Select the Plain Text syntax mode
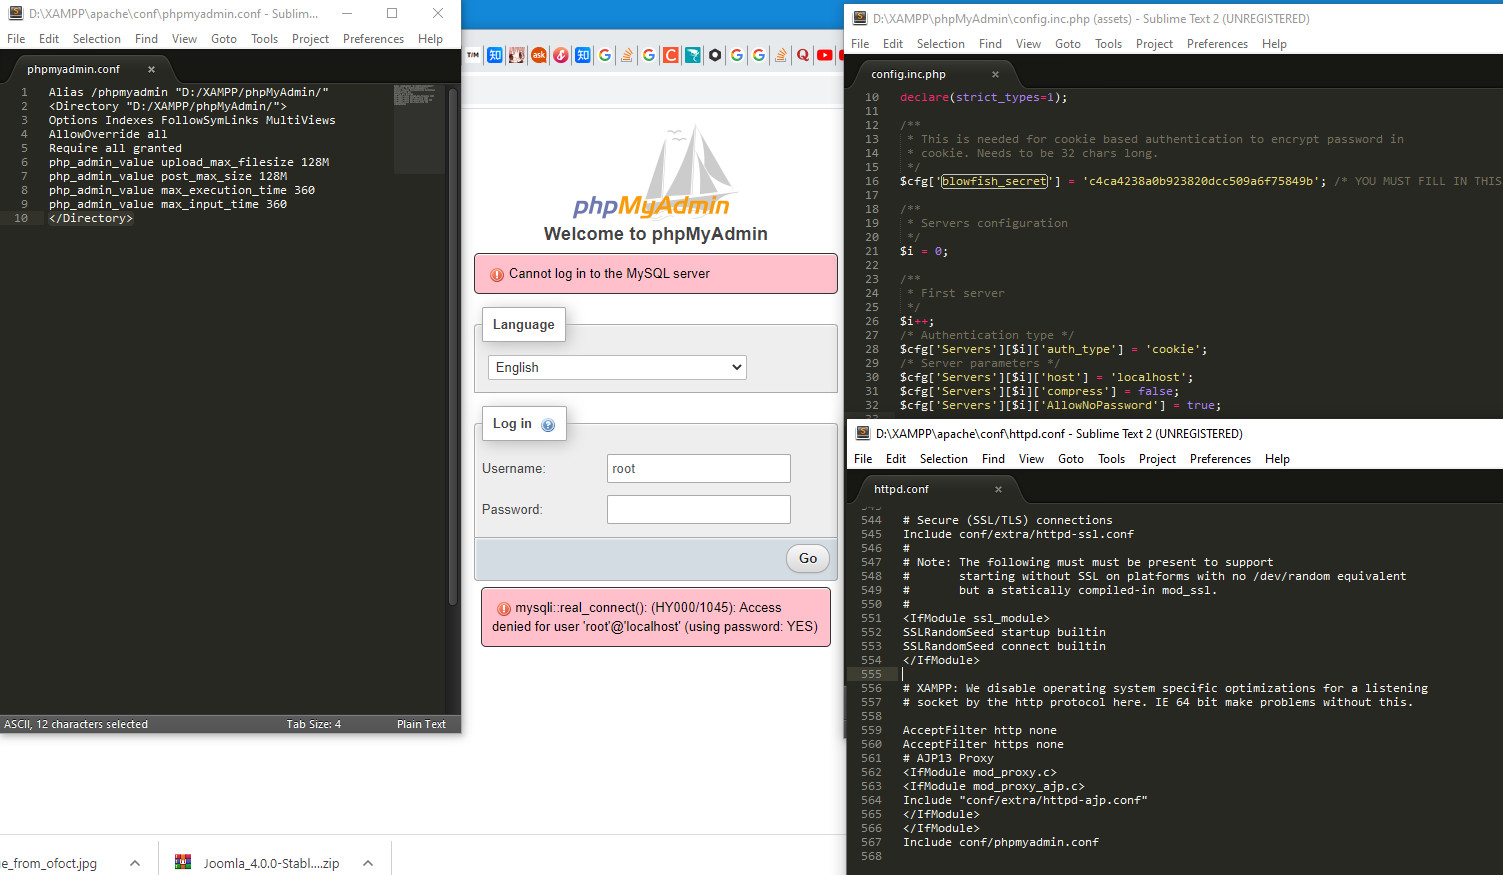1503x875 pixels. [x=421, y=723]
